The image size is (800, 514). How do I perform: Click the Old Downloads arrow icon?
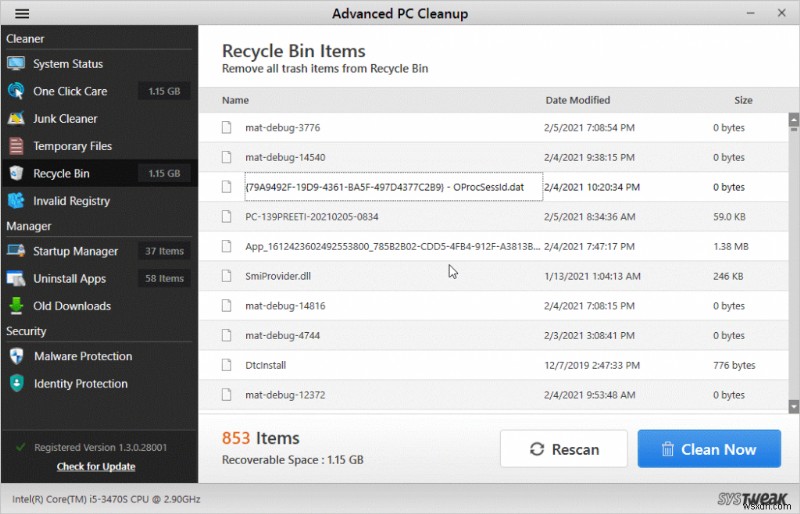click(15, 306)
